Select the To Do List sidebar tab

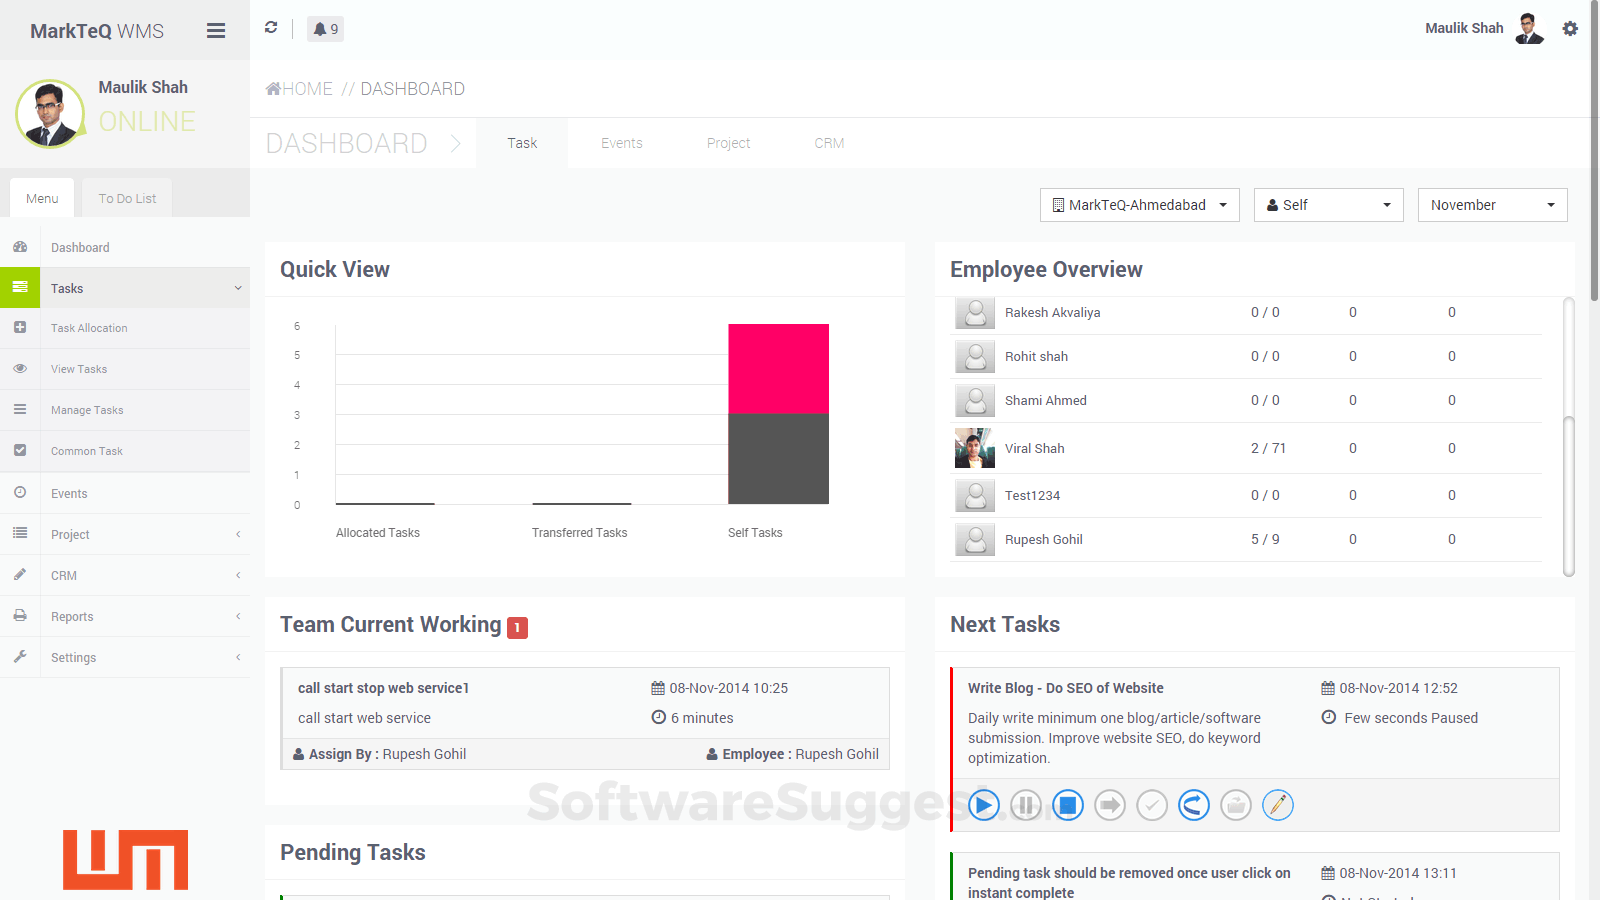tap(127, 198)
